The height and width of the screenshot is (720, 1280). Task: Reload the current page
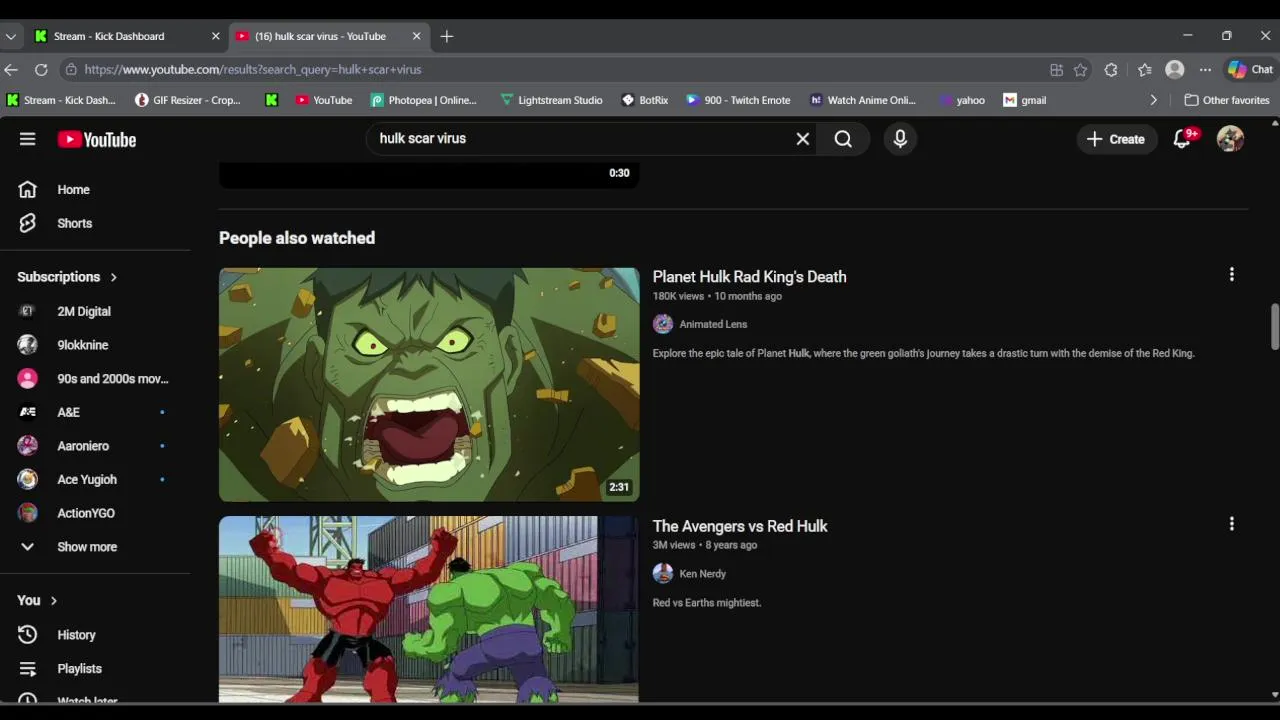[x=41, y=70]
